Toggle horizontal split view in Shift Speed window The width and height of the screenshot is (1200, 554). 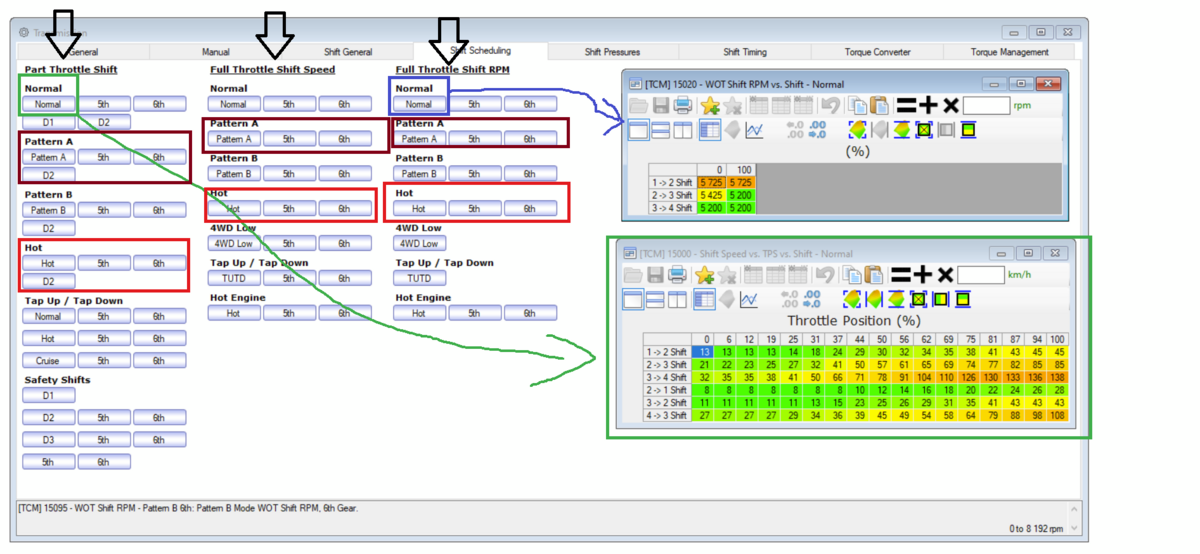656,299
